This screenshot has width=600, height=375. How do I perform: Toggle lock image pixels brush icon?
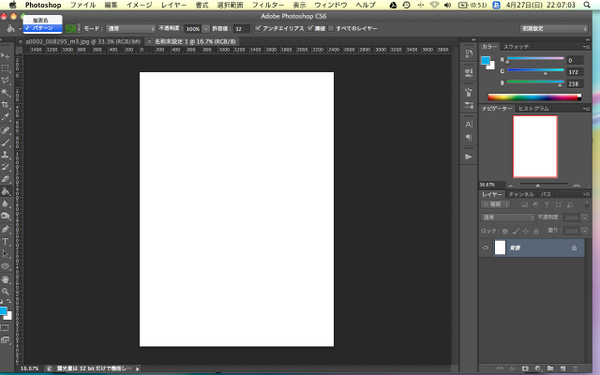[516, 231]
